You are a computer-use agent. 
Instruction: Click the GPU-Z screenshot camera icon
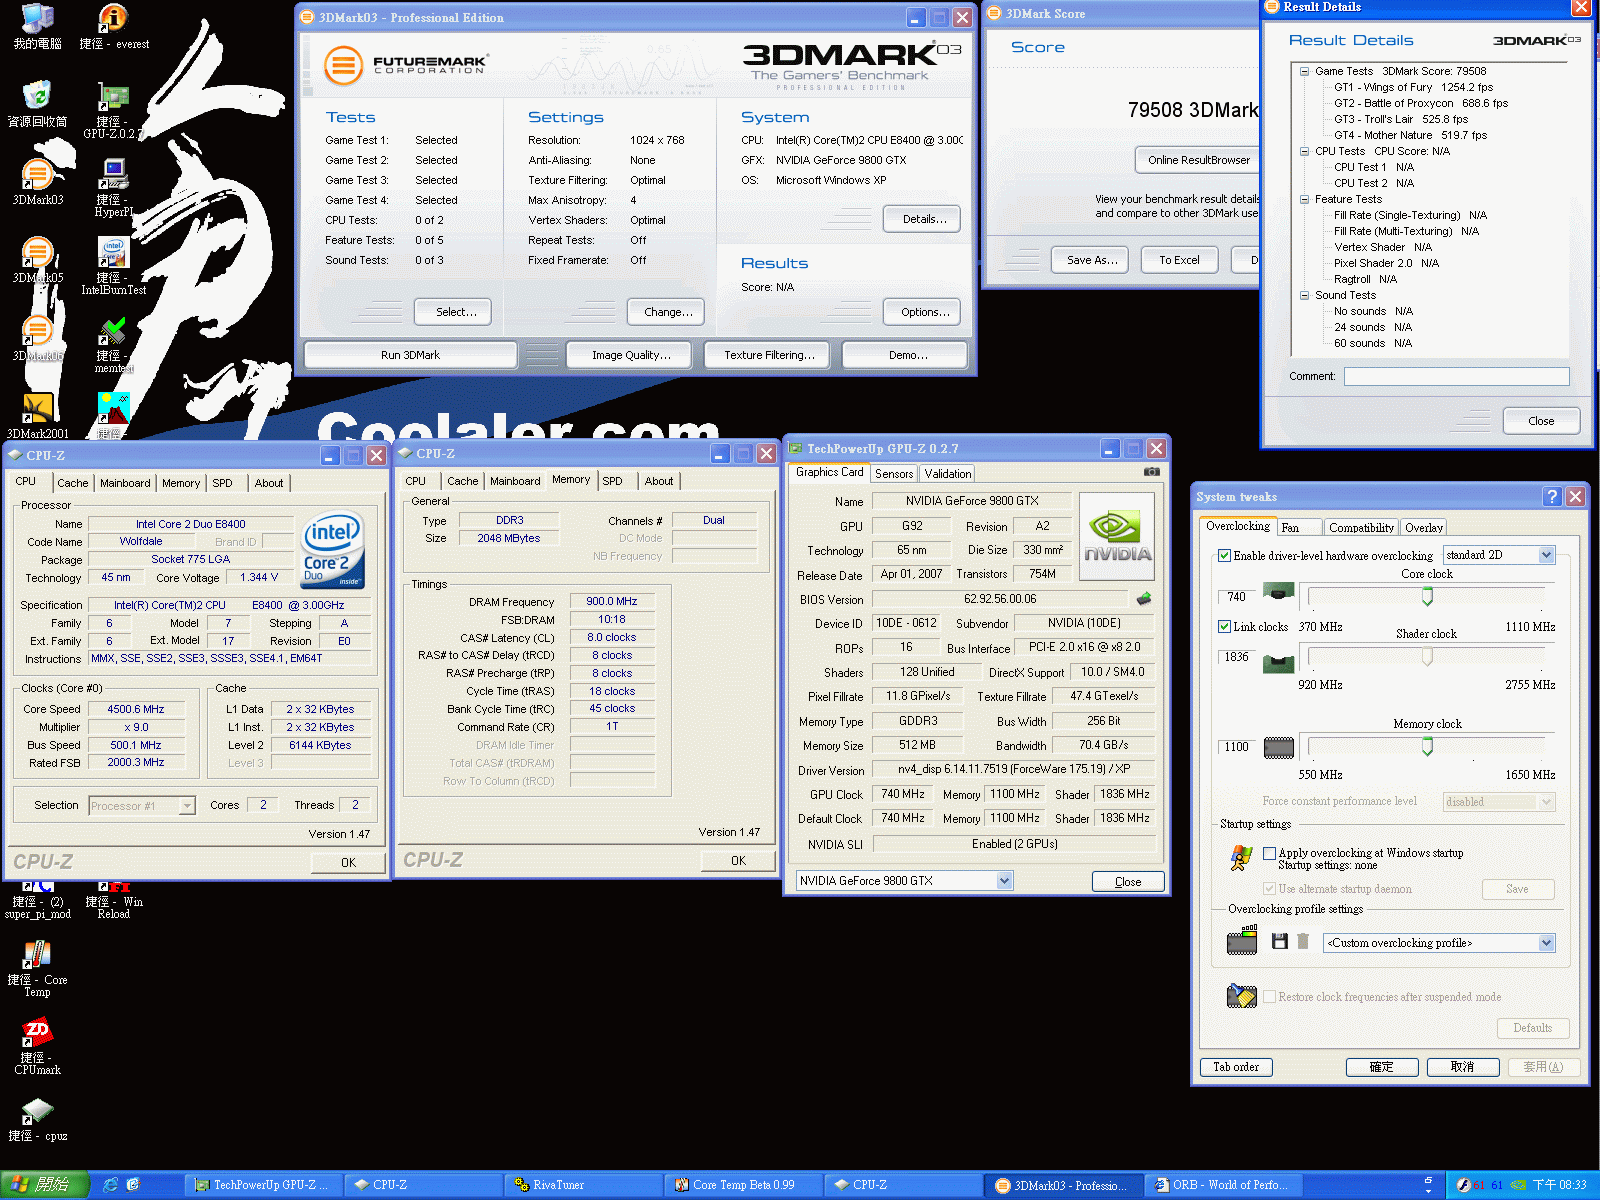coord(1152,472)
